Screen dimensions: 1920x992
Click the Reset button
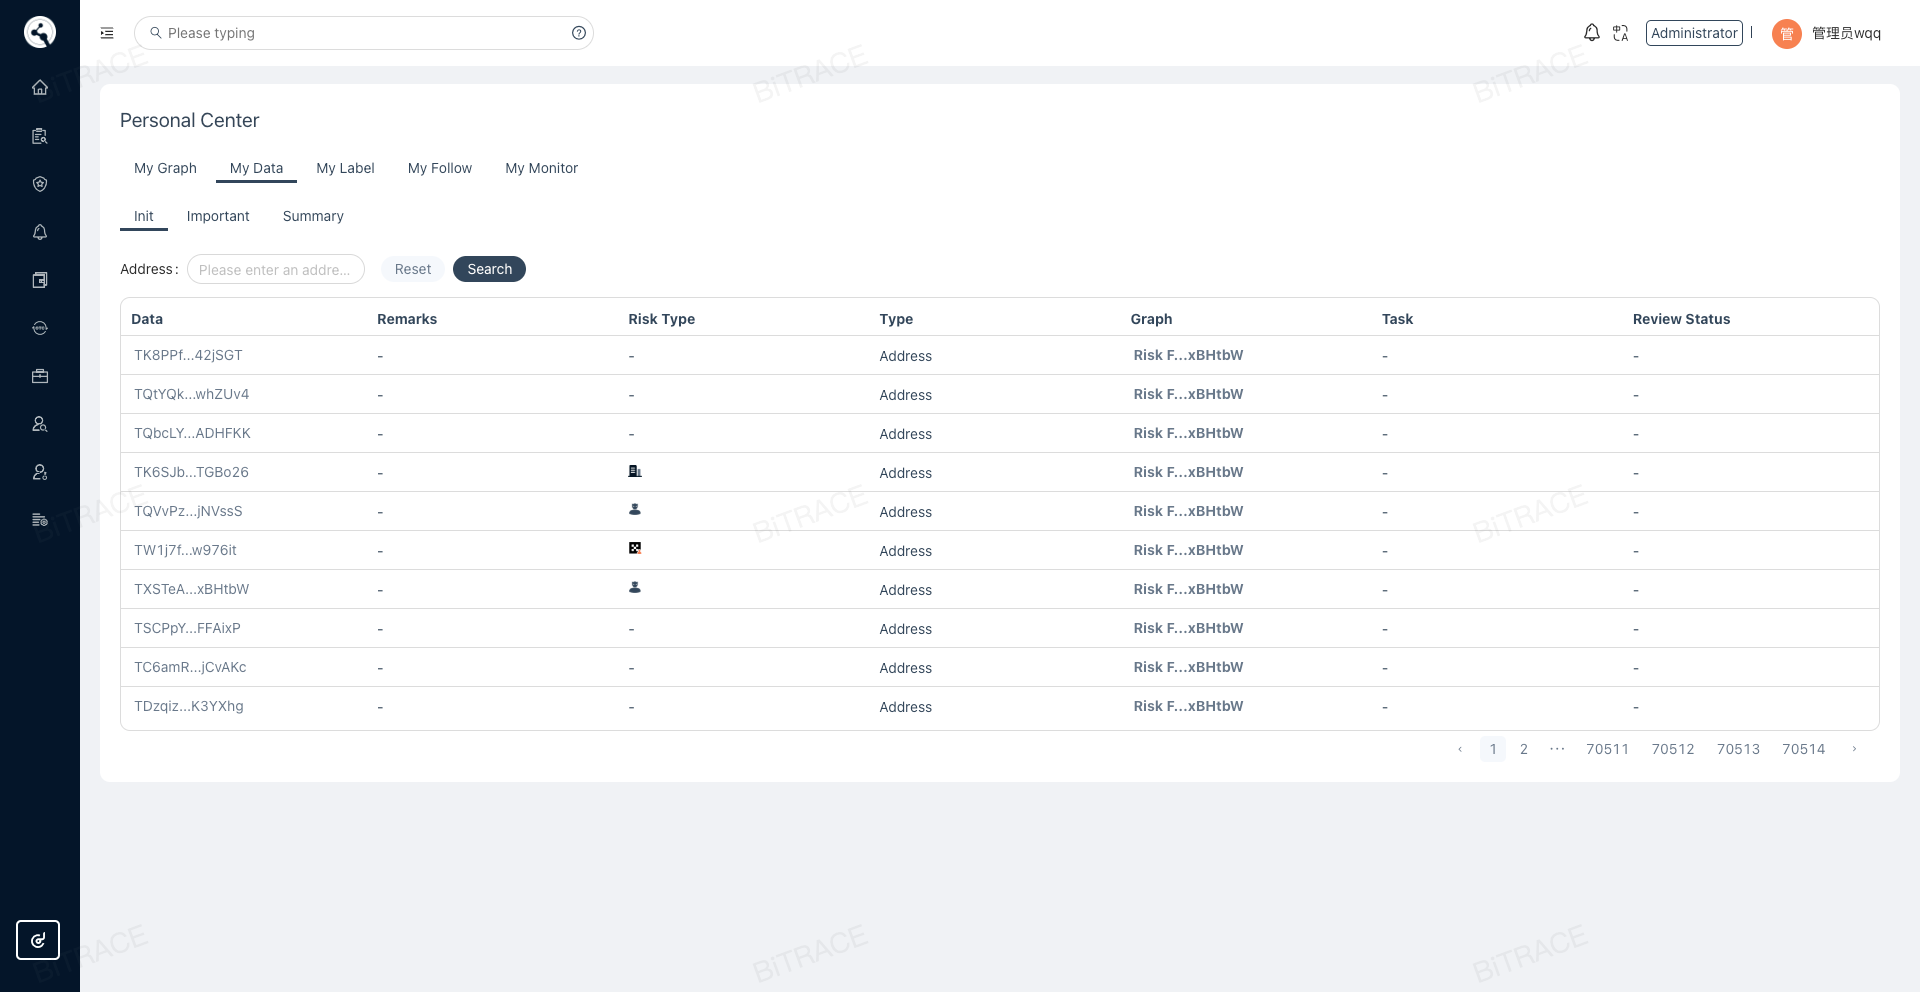tap(413, 269)
